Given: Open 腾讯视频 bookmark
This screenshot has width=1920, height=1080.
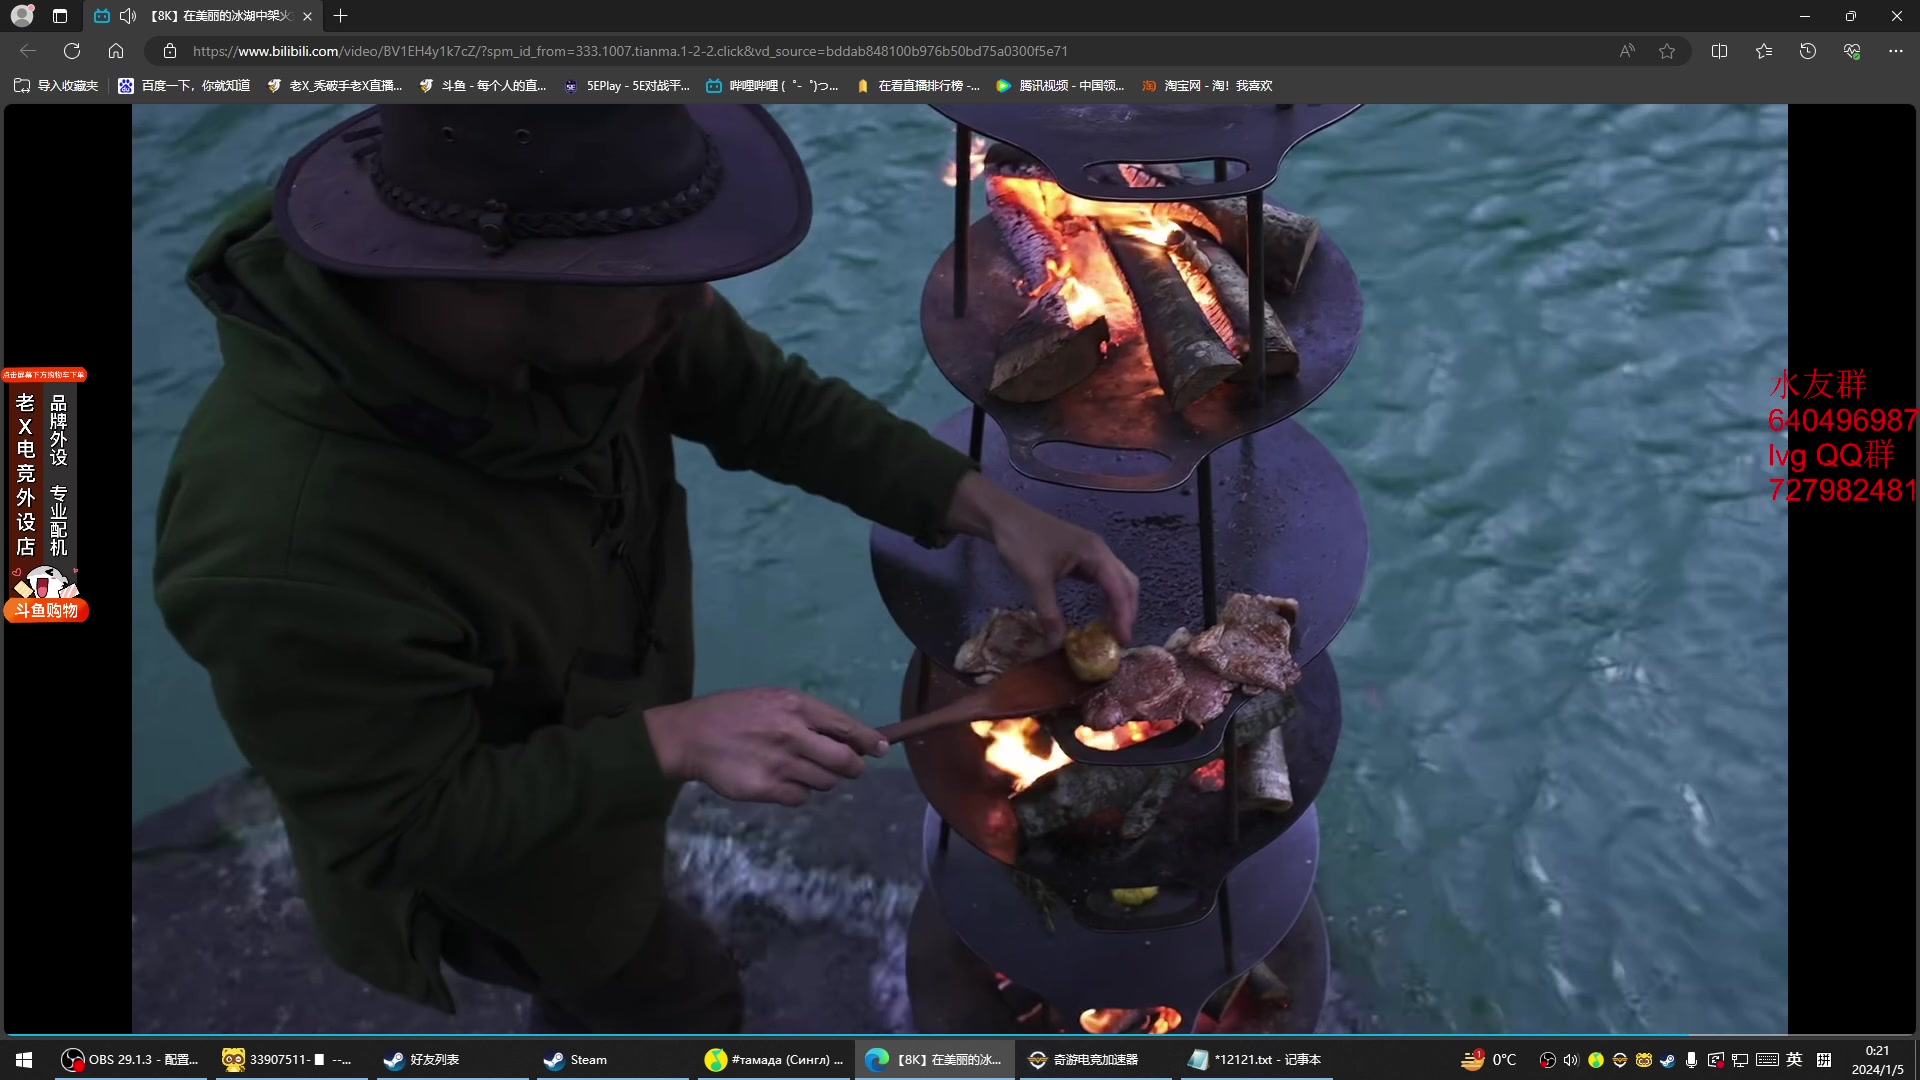Looking at the screenshot, I should pyautogui.click(x=1060, y=86).
